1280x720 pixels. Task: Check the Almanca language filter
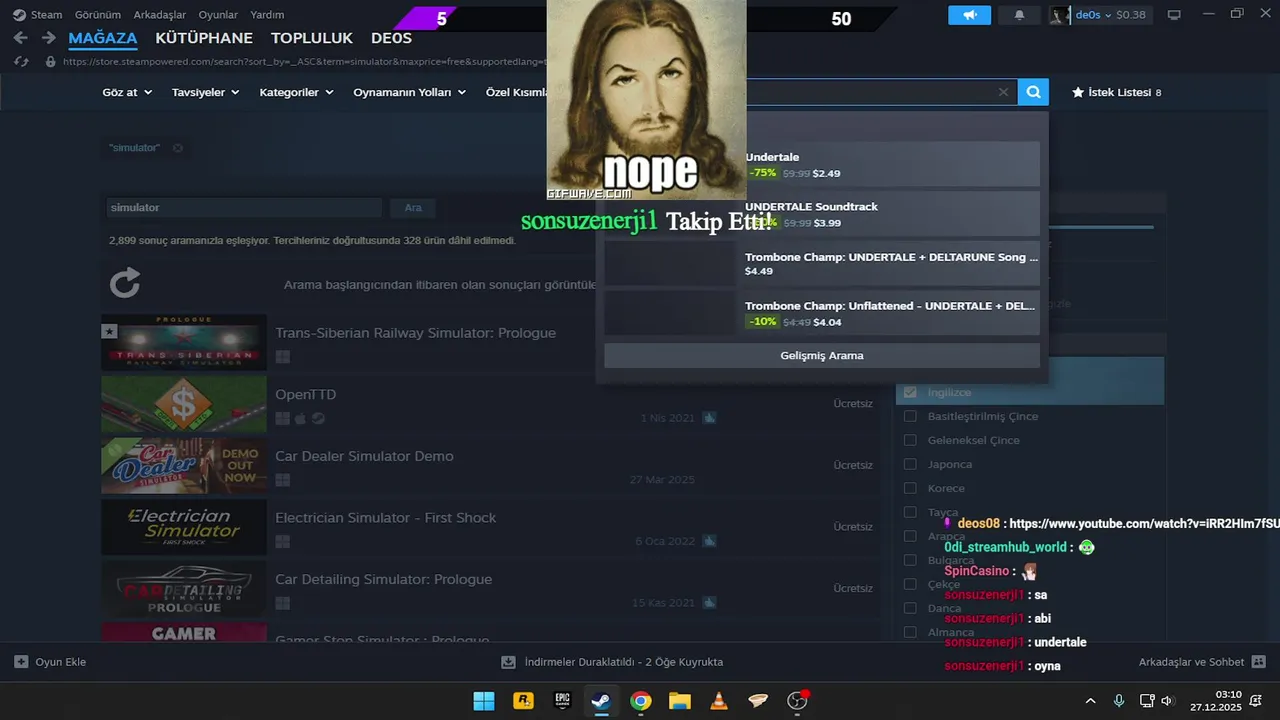click(x=910, y=632)
